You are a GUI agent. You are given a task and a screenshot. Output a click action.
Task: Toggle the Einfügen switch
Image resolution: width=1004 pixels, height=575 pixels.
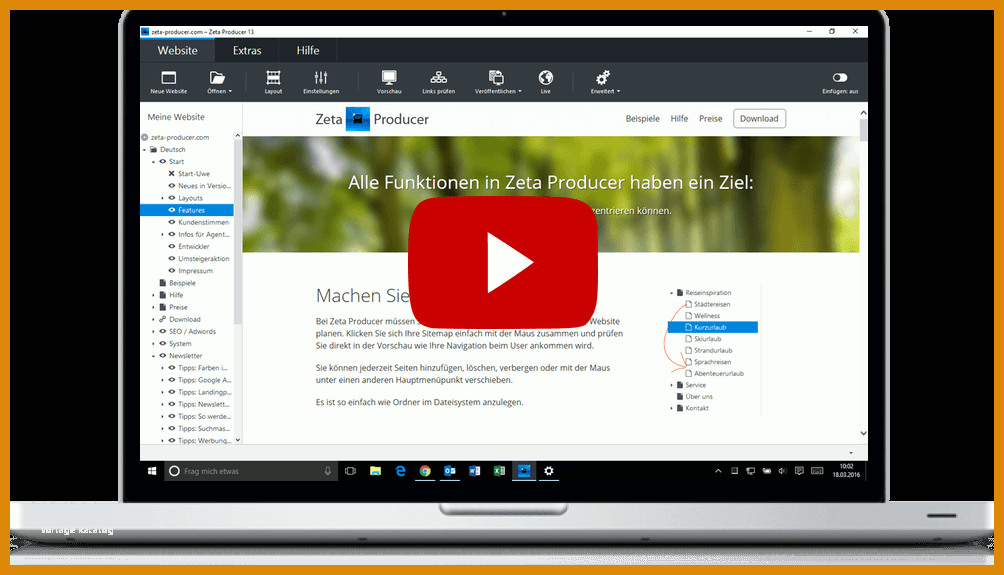point(840,77)
